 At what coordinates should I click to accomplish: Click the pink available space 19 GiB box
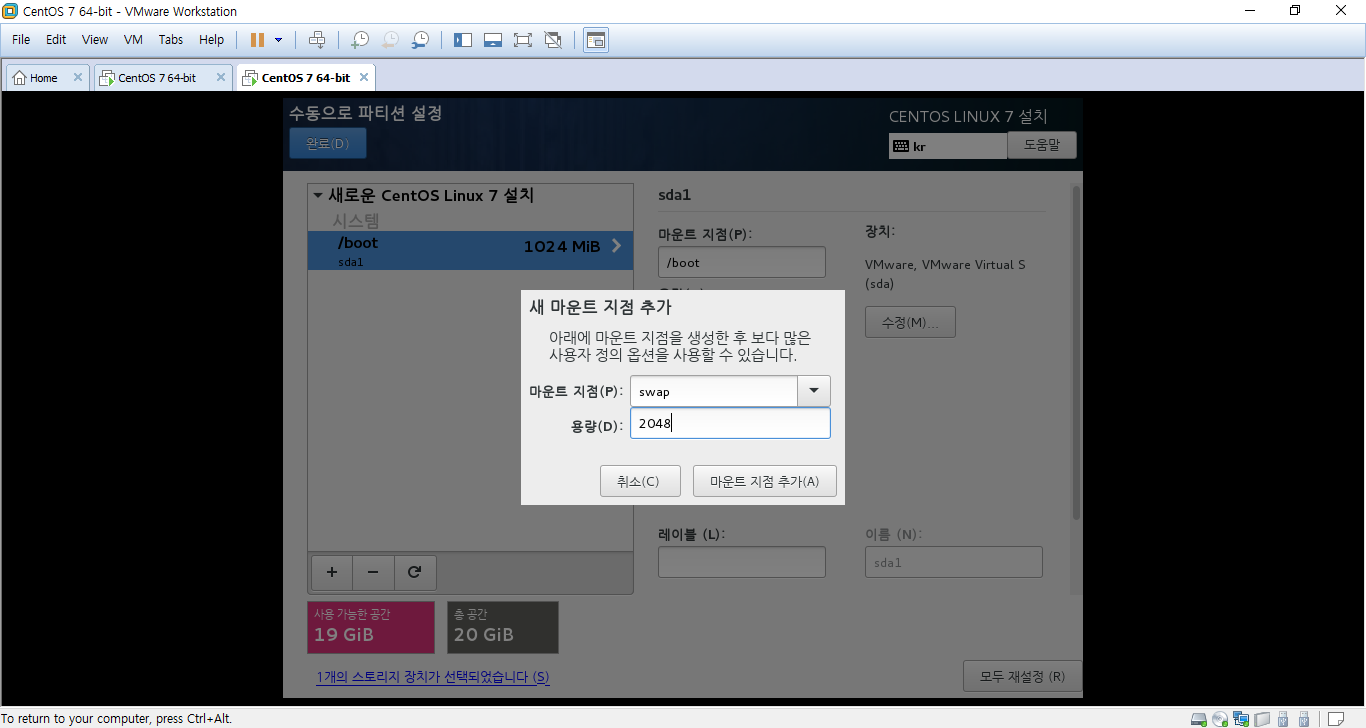coord(371,627)
